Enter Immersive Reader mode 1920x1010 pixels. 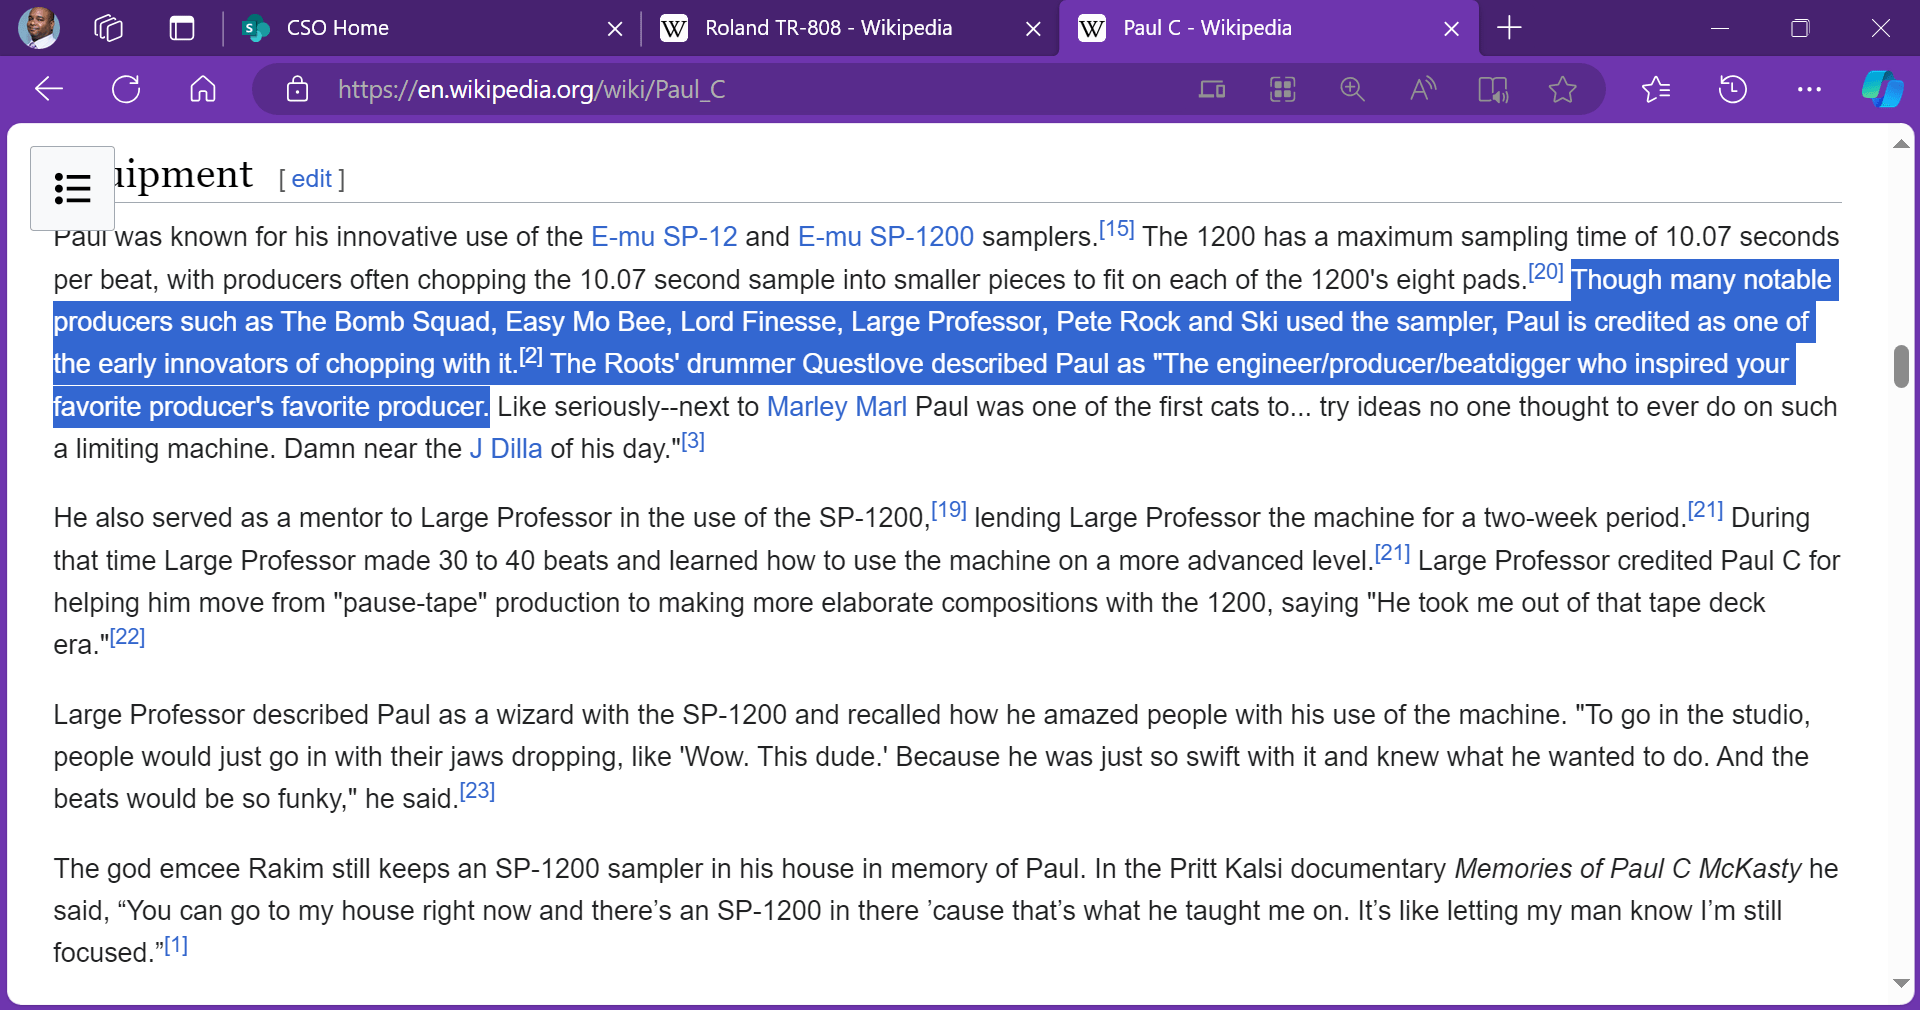1492,89
